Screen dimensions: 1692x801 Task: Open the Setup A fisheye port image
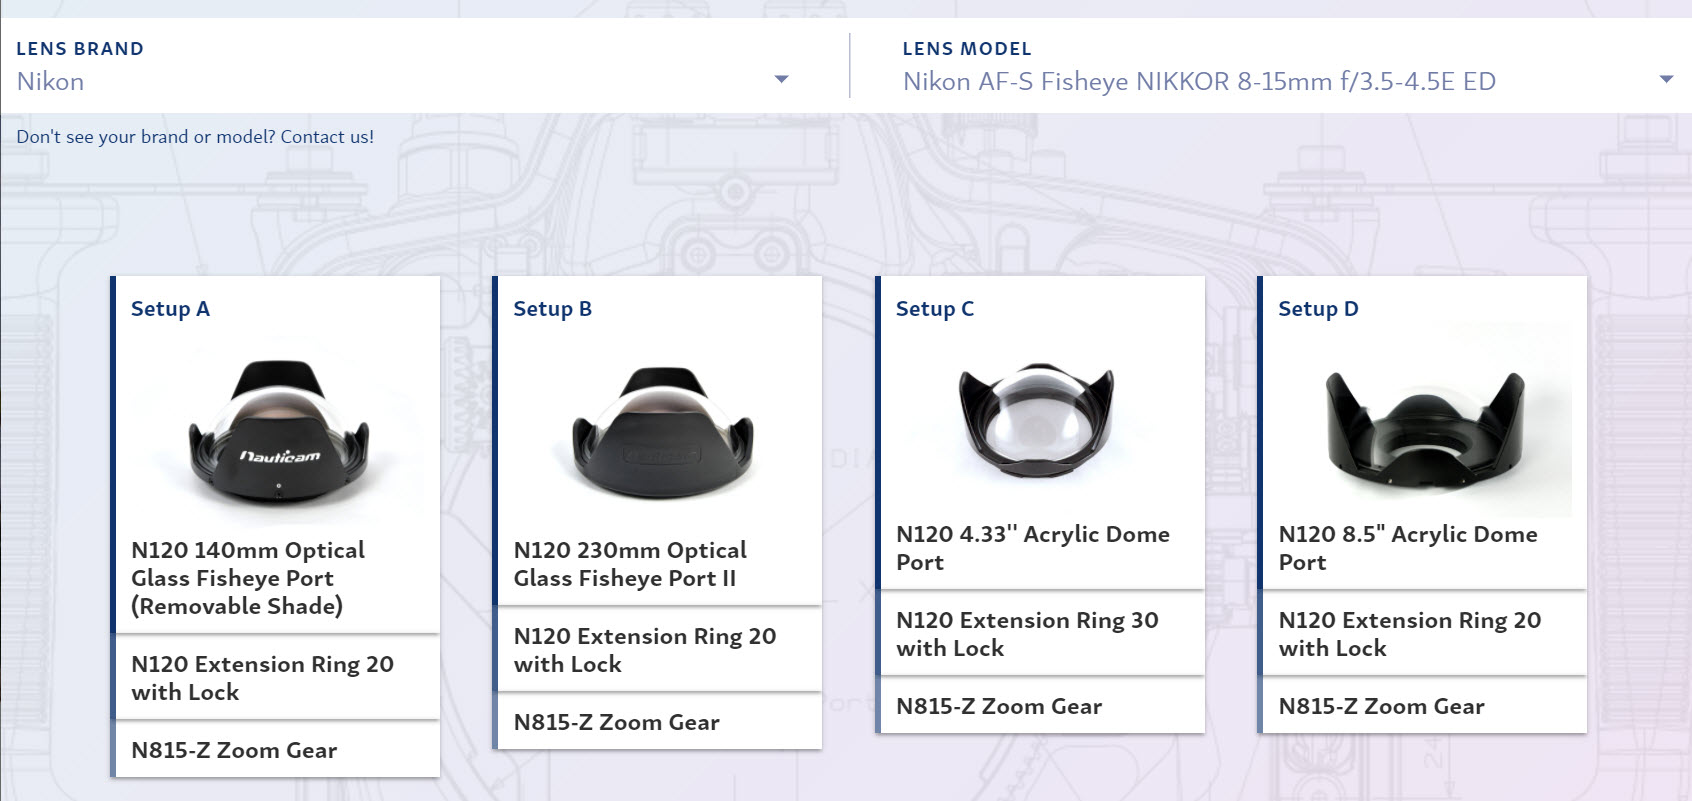[x=279, y=429]
